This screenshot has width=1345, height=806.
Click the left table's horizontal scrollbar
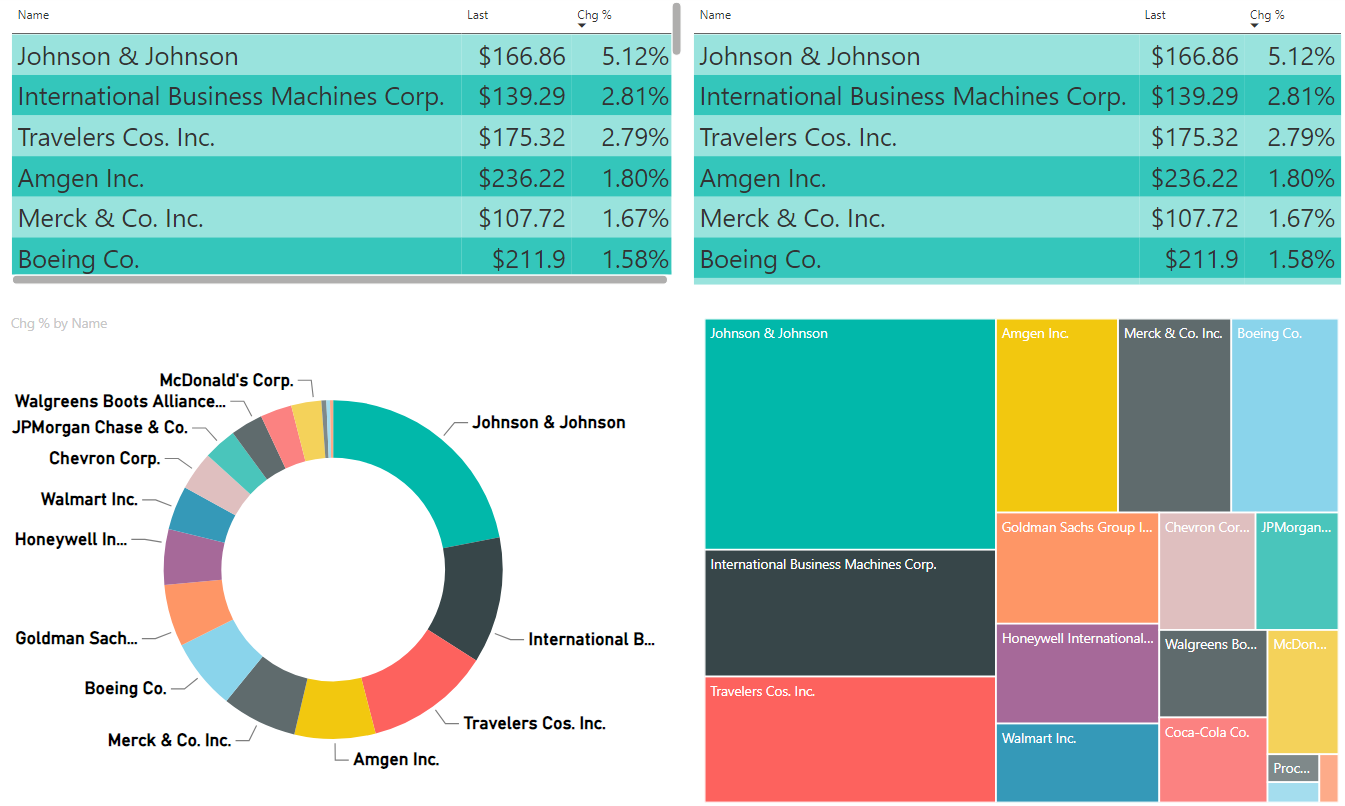340,280
